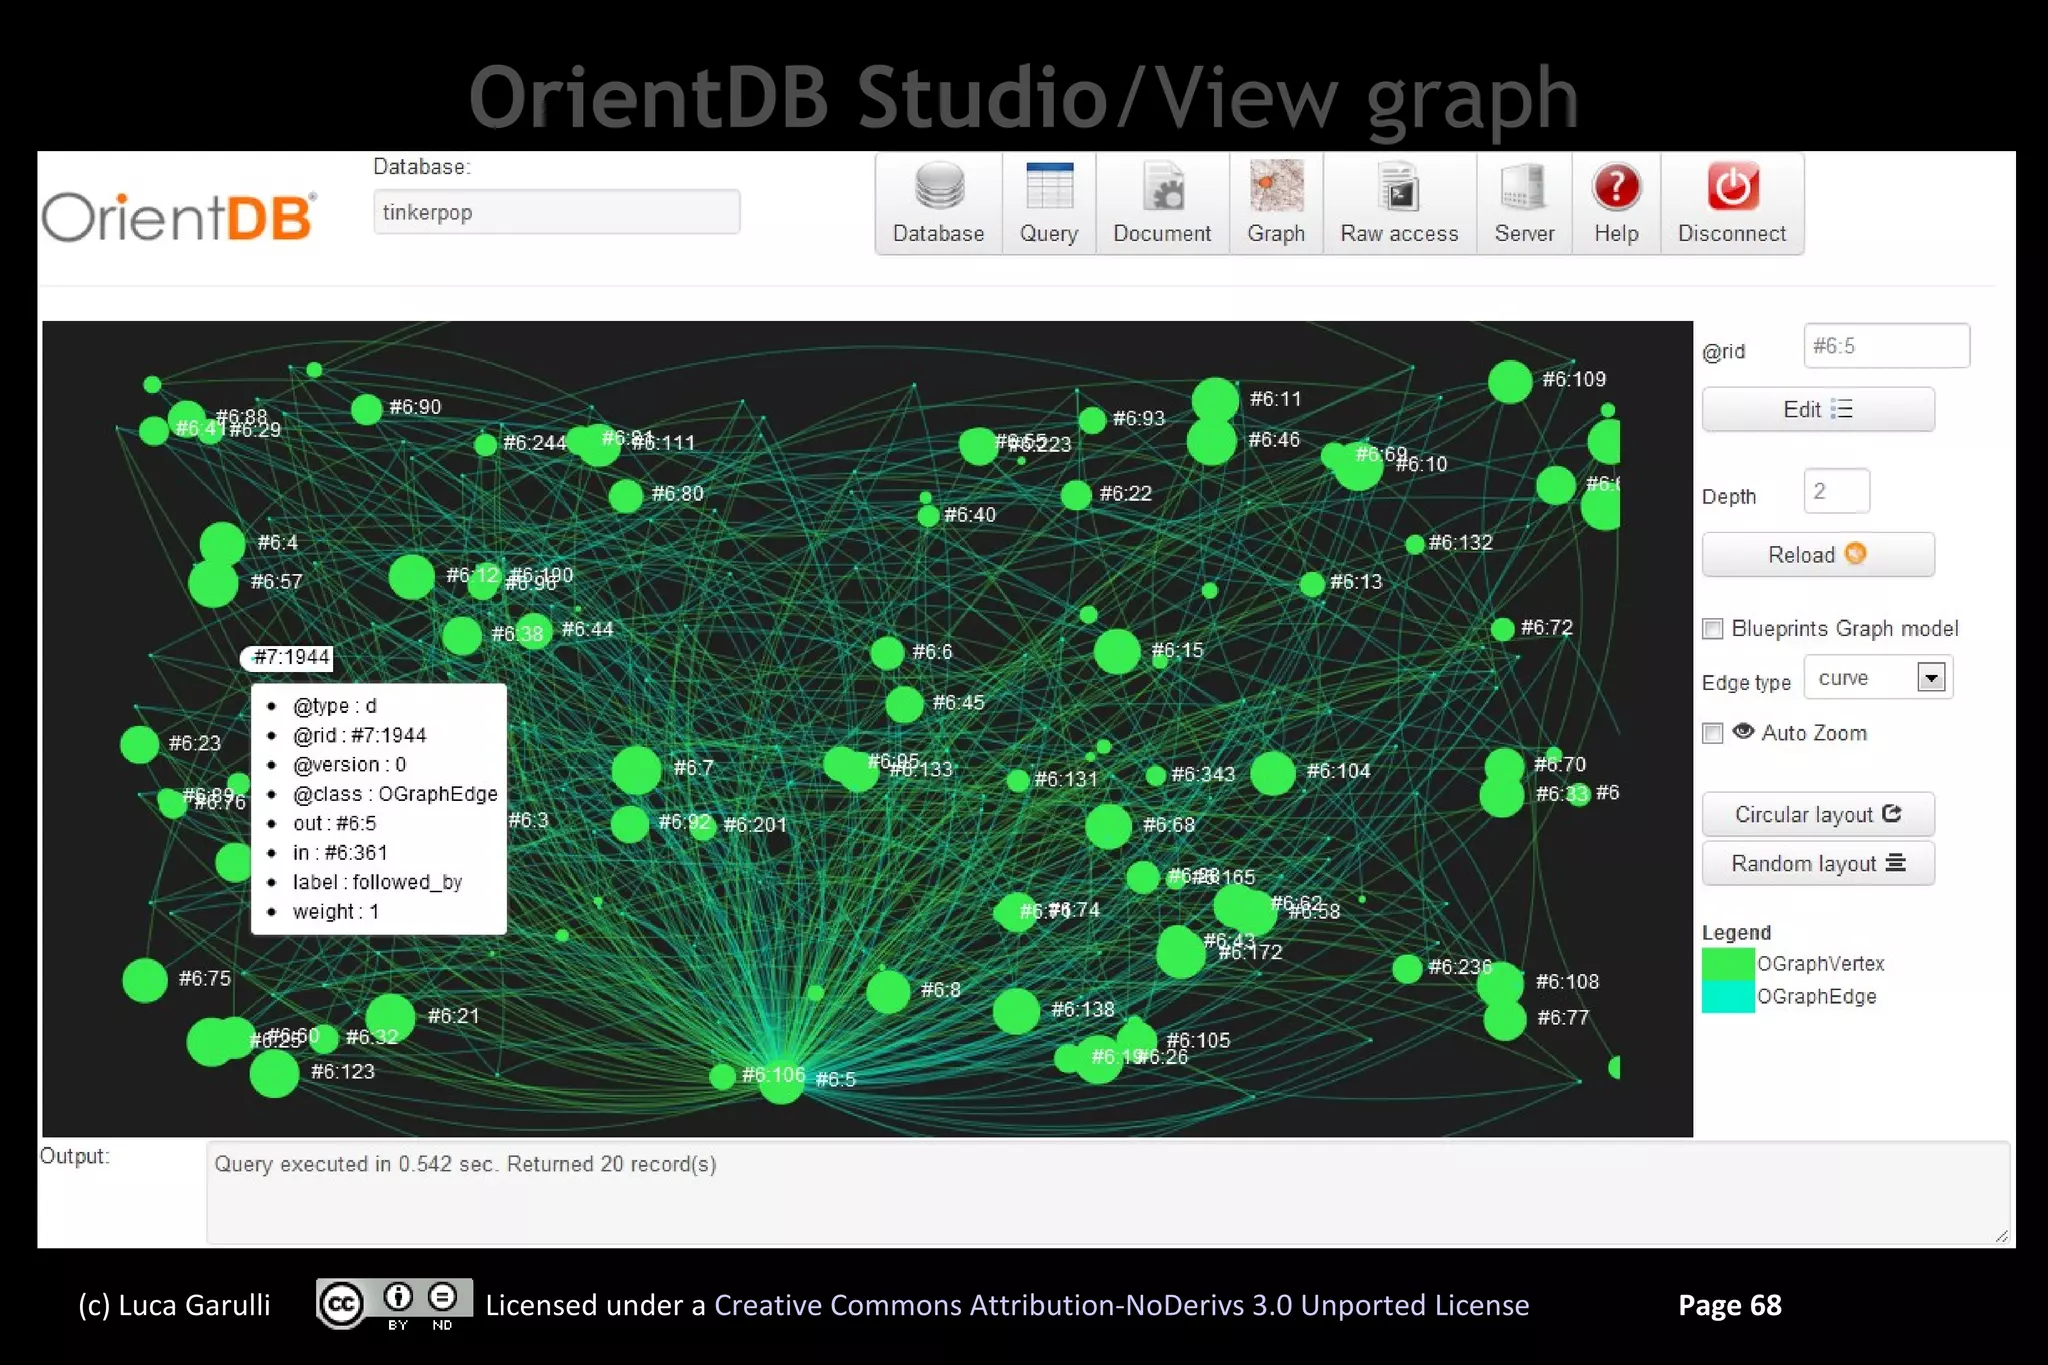Click the Edit button
2048x1365 pixels.
coord(1818,409)
